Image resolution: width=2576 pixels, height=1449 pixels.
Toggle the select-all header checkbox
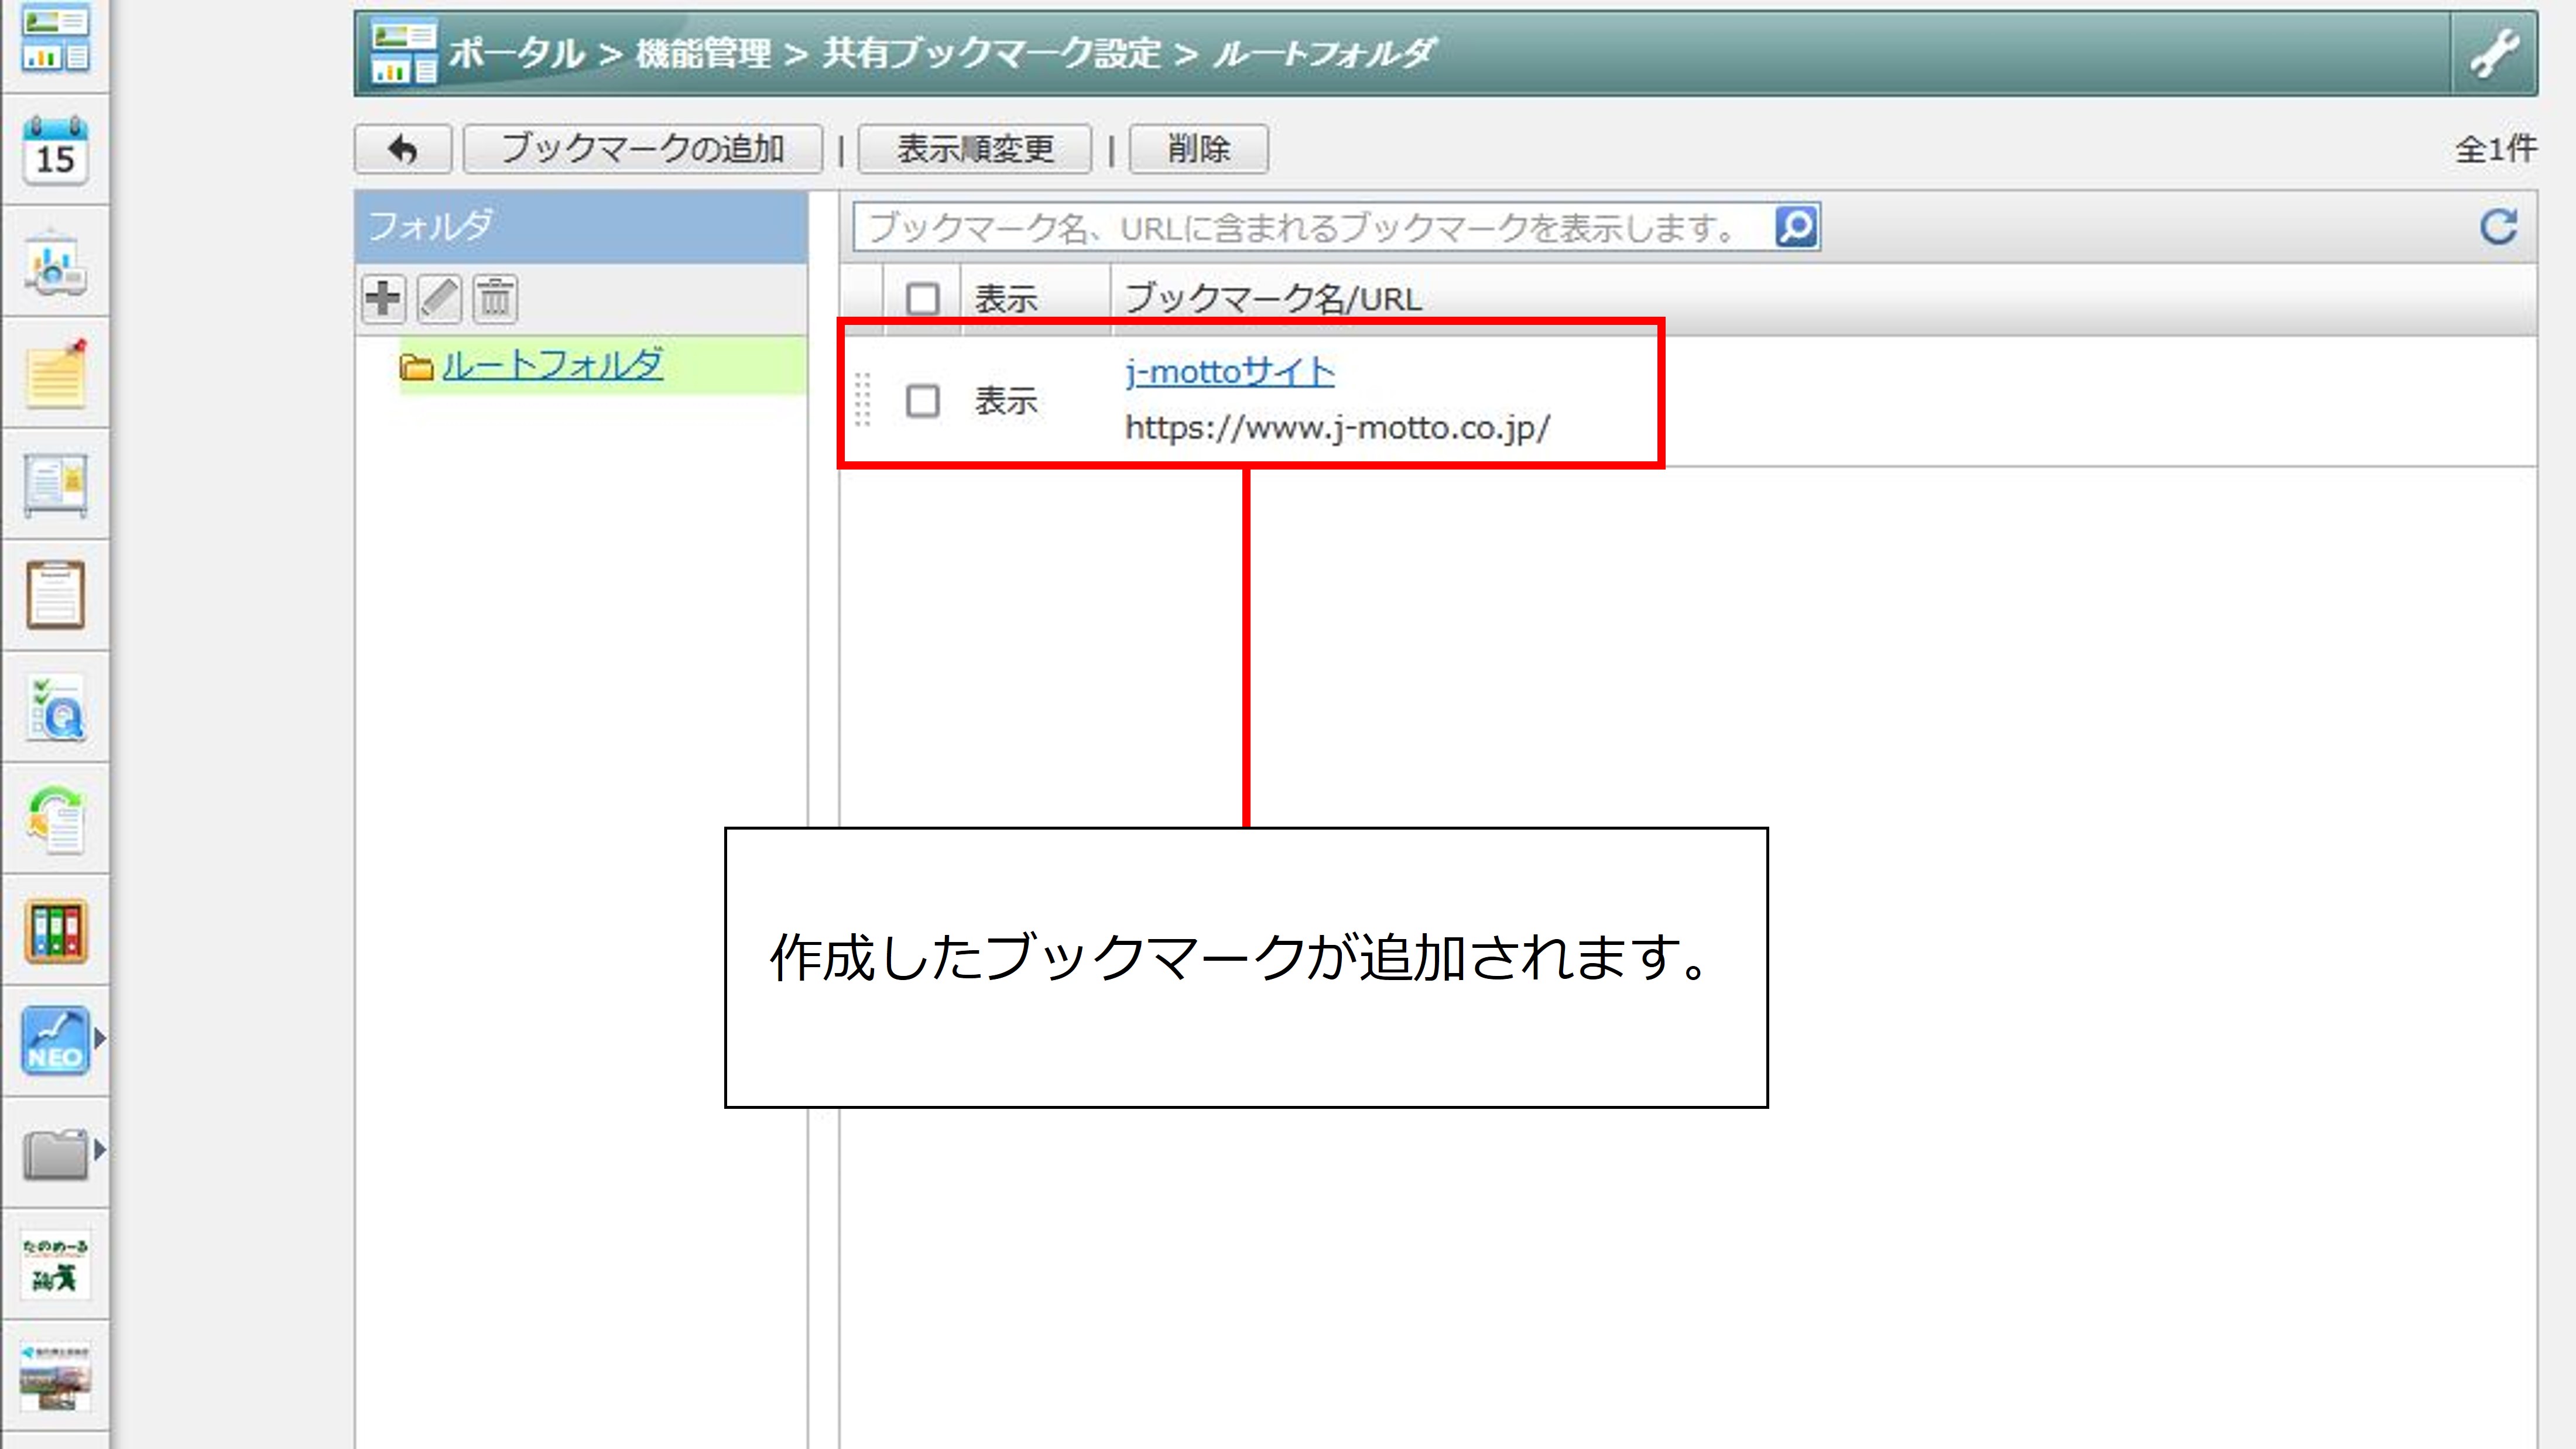[922, 298]
